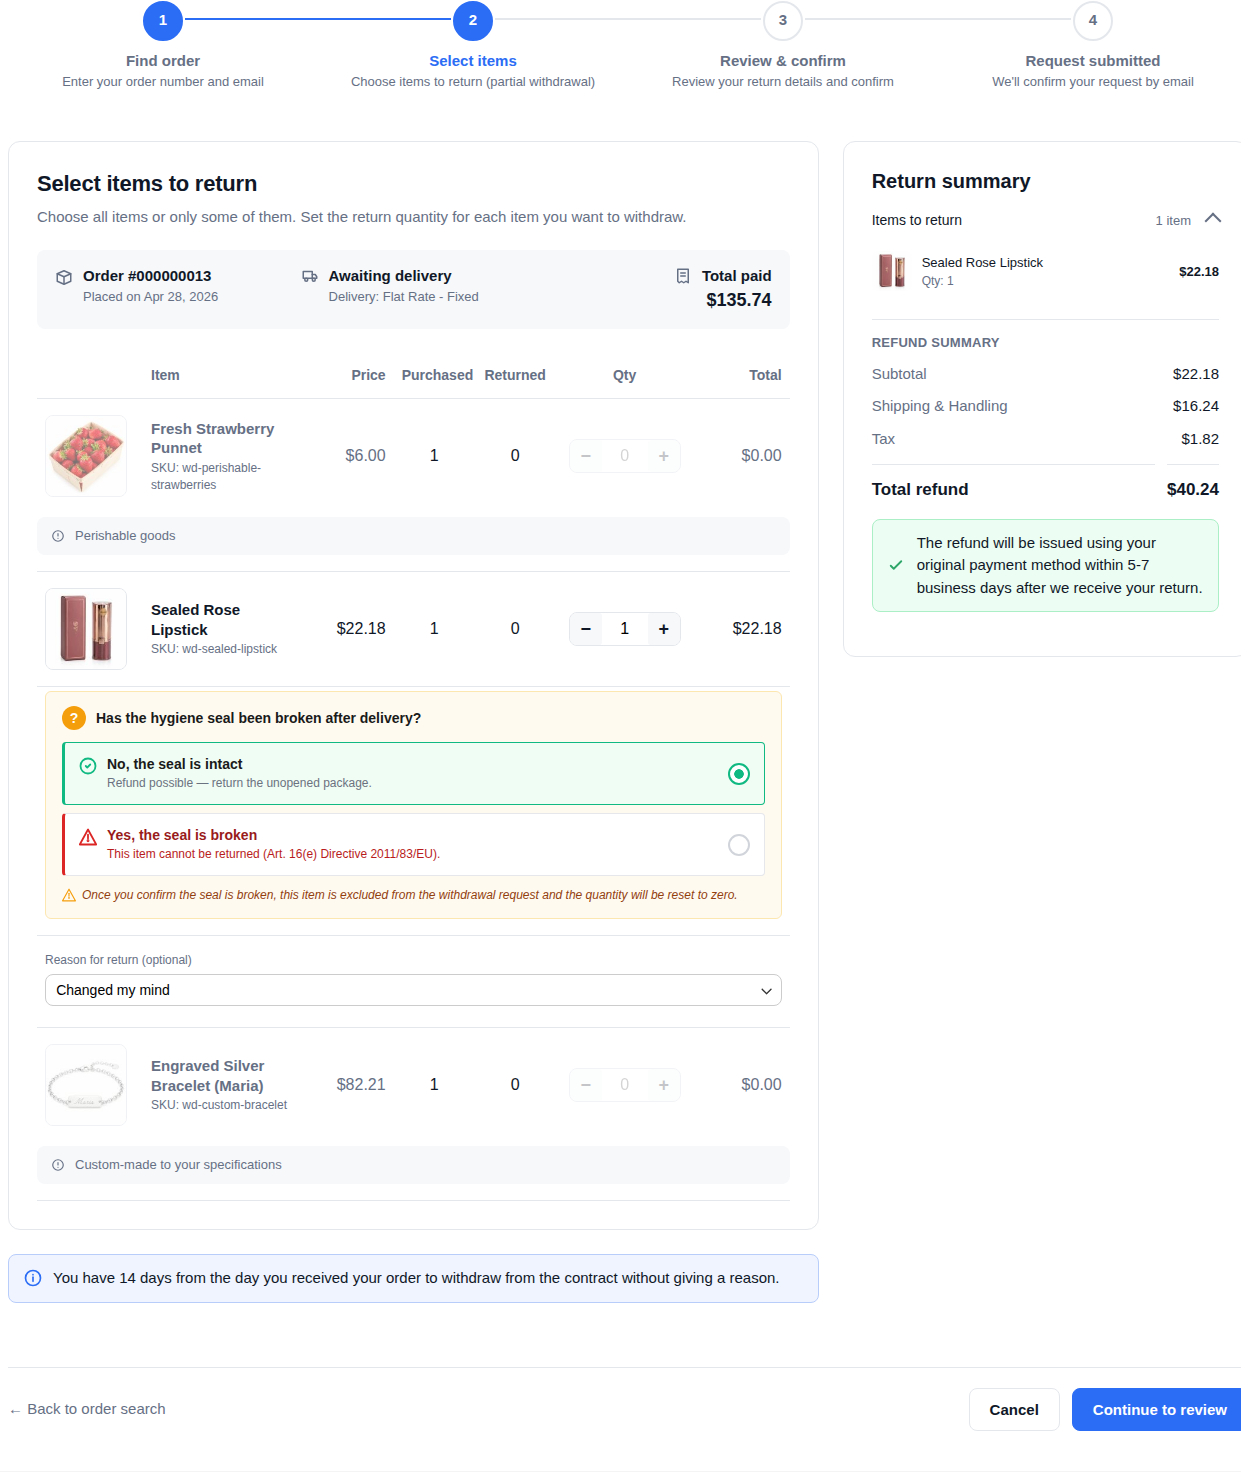Click the orange question mark hygiene seal icon
Viewport: 1241px width, 1472px height.
click(x=74, y=718)
